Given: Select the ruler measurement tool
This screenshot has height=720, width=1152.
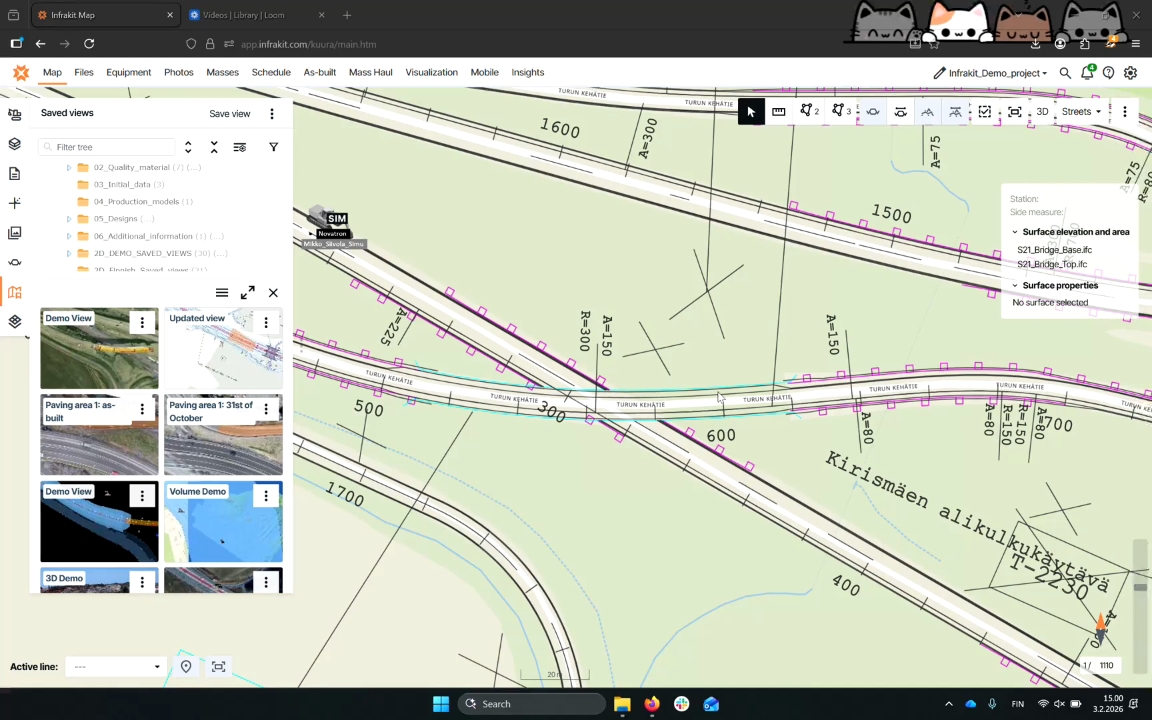Looking at the screenshot, I should point(778,112).
